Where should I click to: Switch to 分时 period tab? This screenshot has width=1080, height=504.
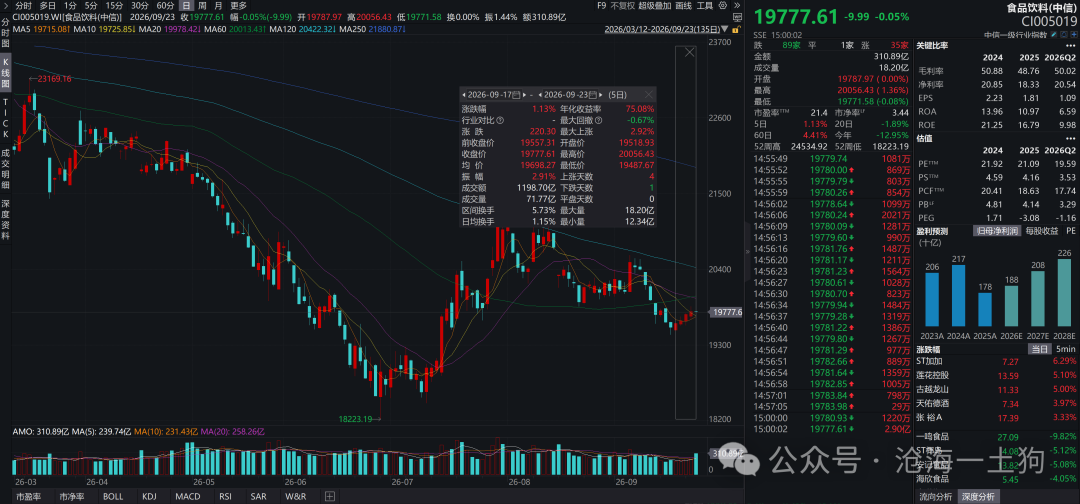pyautogui.click(x=23, y=6)
